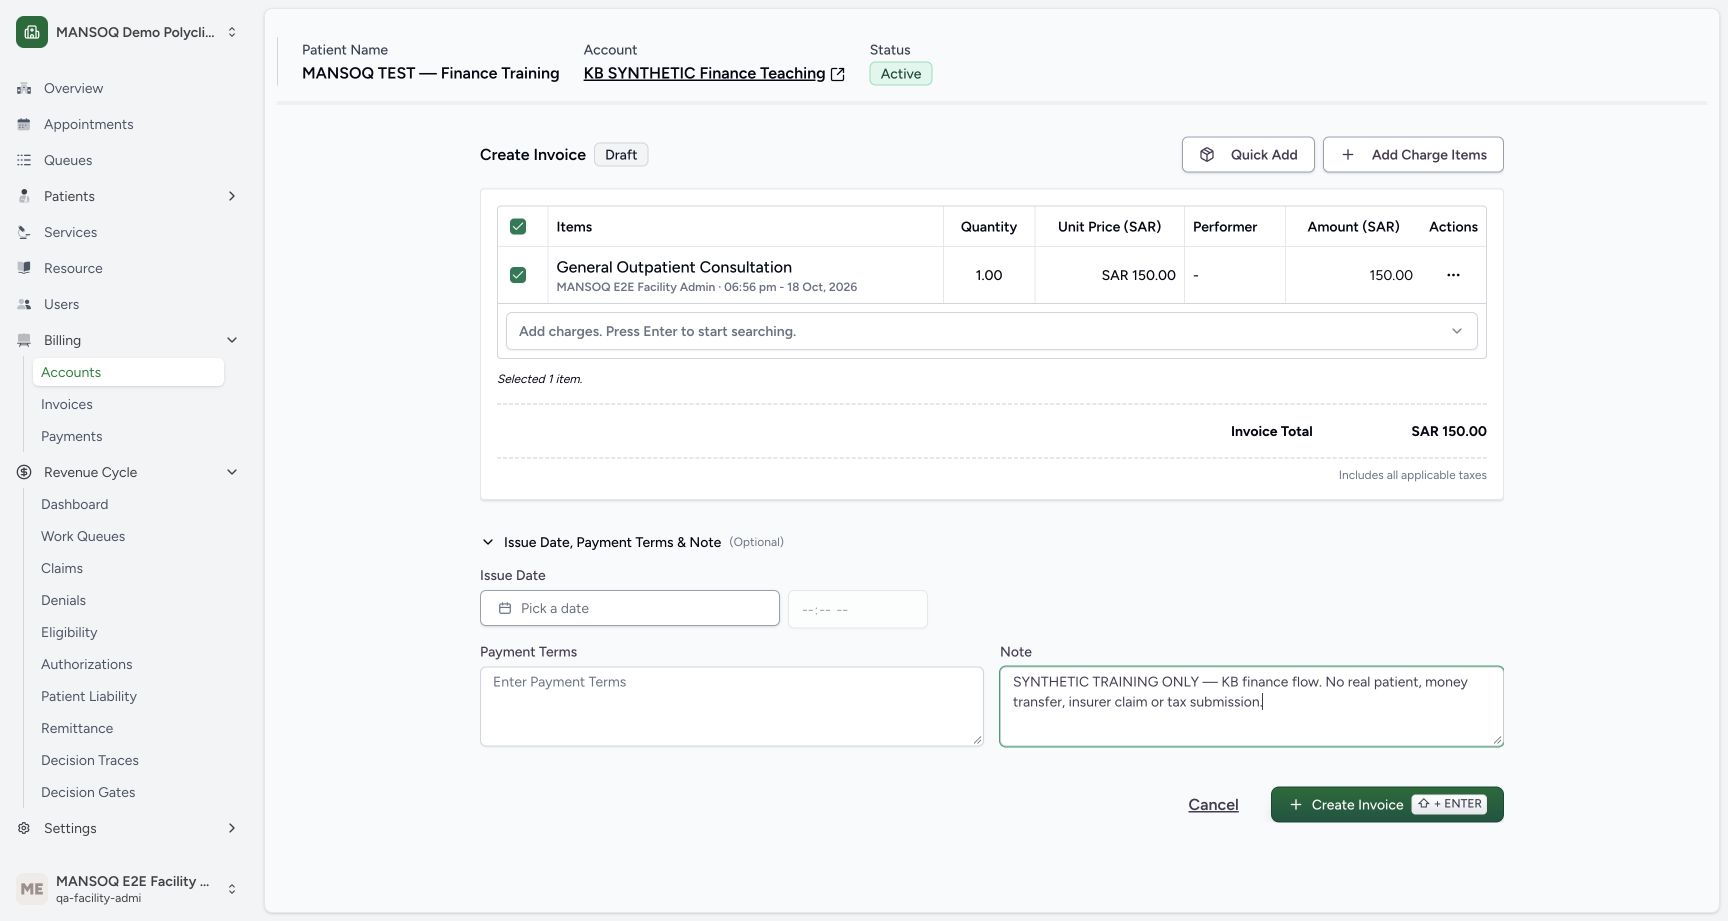Go to Payments under Billing
The height and width of the screenshot is (921, 1728).
pos(72,436)
